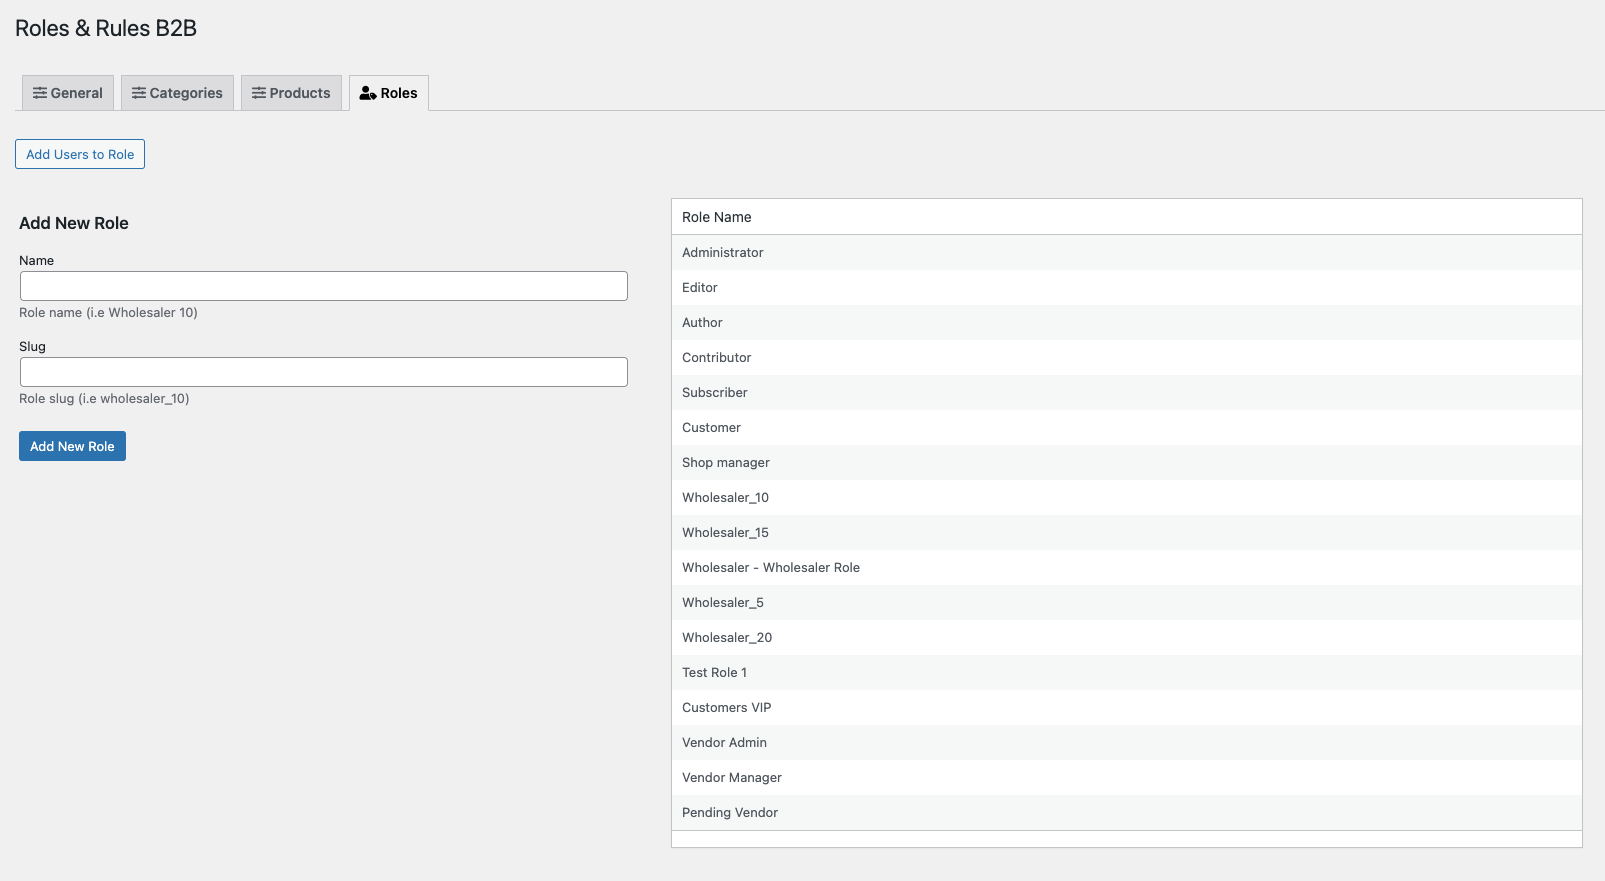Select the Shop manager role row
This screenshot has height=881, width=1605.
coord(1127,462)
